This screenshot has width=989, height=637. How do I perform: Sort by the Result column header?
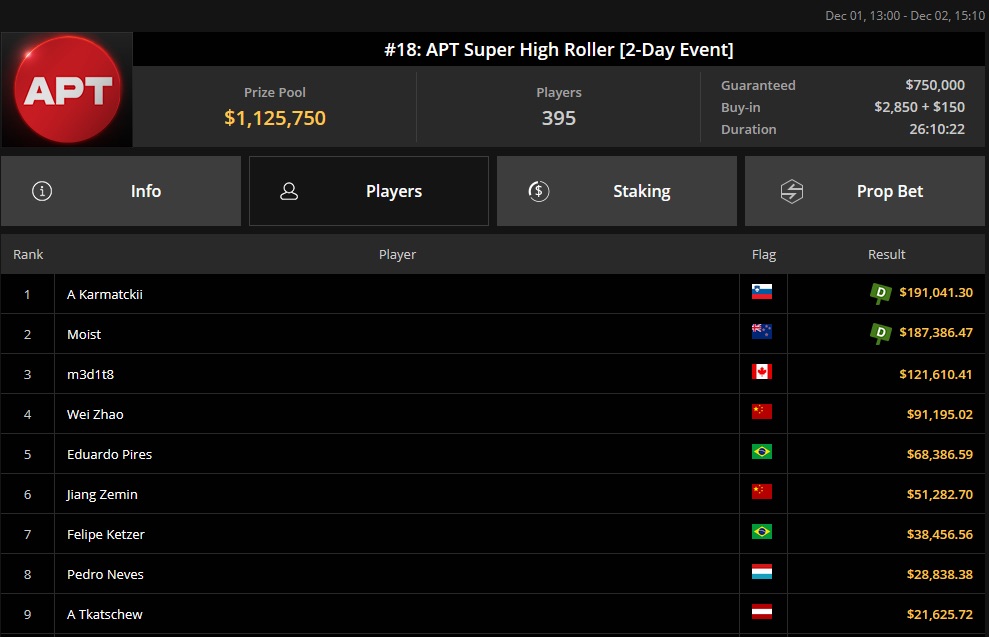(886, 255)
